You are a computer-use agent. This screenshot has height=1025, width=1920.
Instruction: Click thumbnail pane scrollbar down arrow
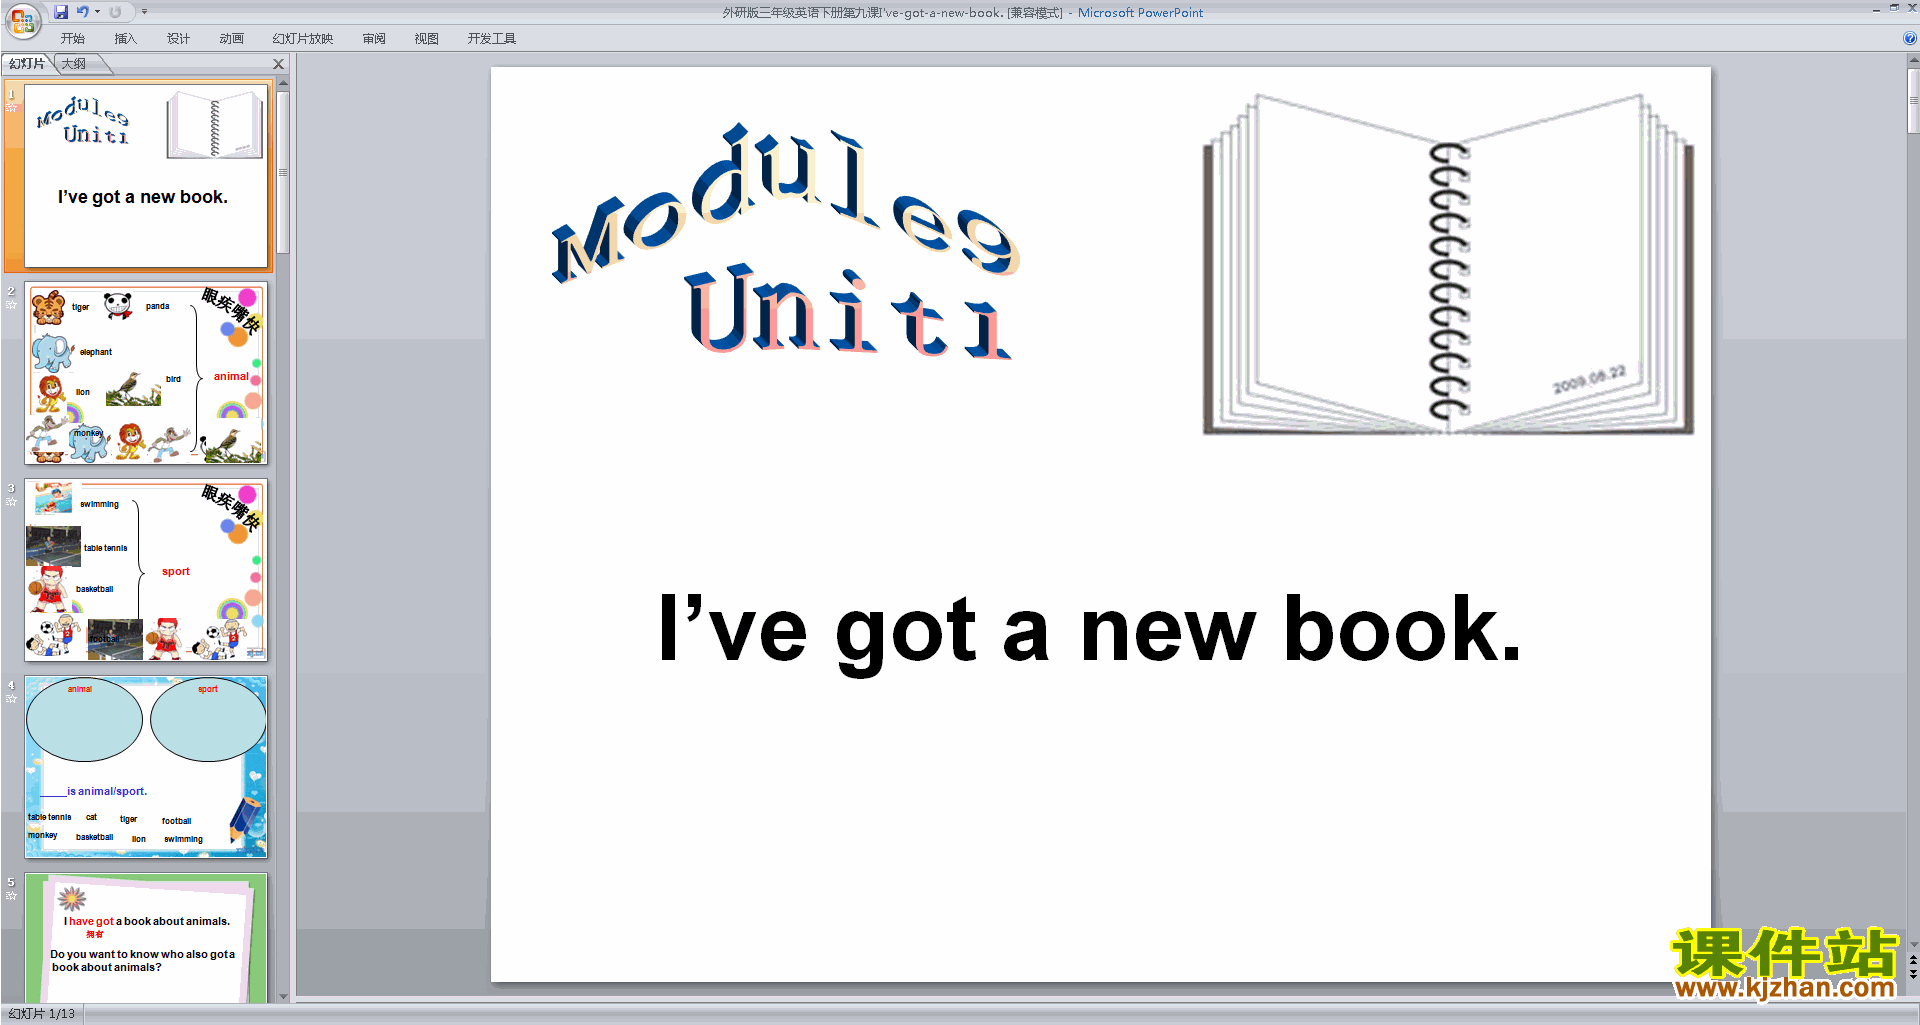(283, 996)
